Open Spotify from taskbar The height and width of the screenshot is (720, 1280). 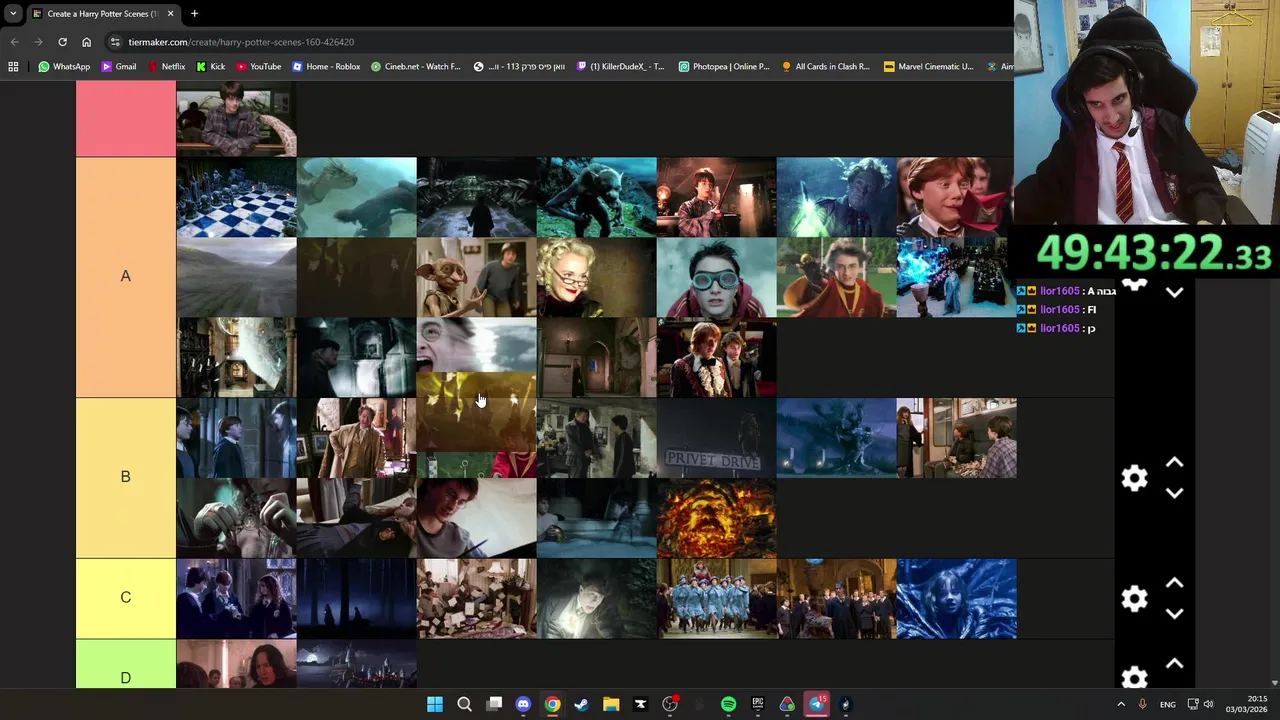point(728,704)
